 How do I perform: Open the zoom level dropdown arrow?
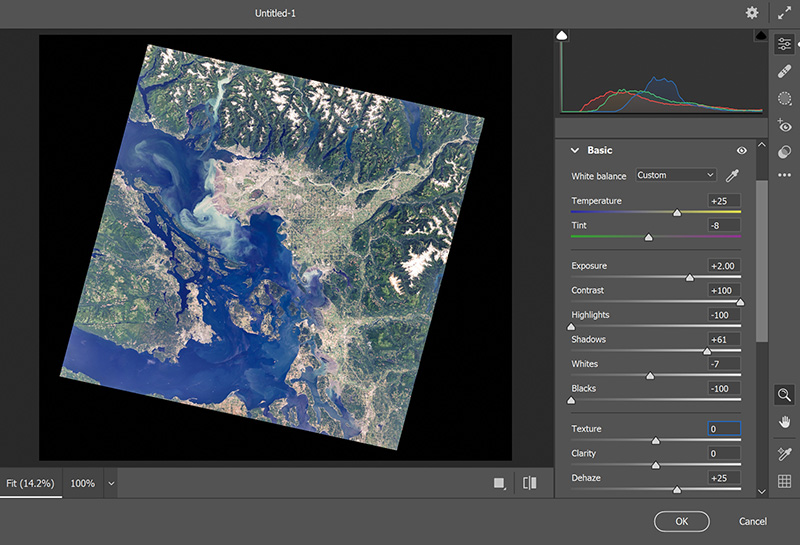pos(111,483)
